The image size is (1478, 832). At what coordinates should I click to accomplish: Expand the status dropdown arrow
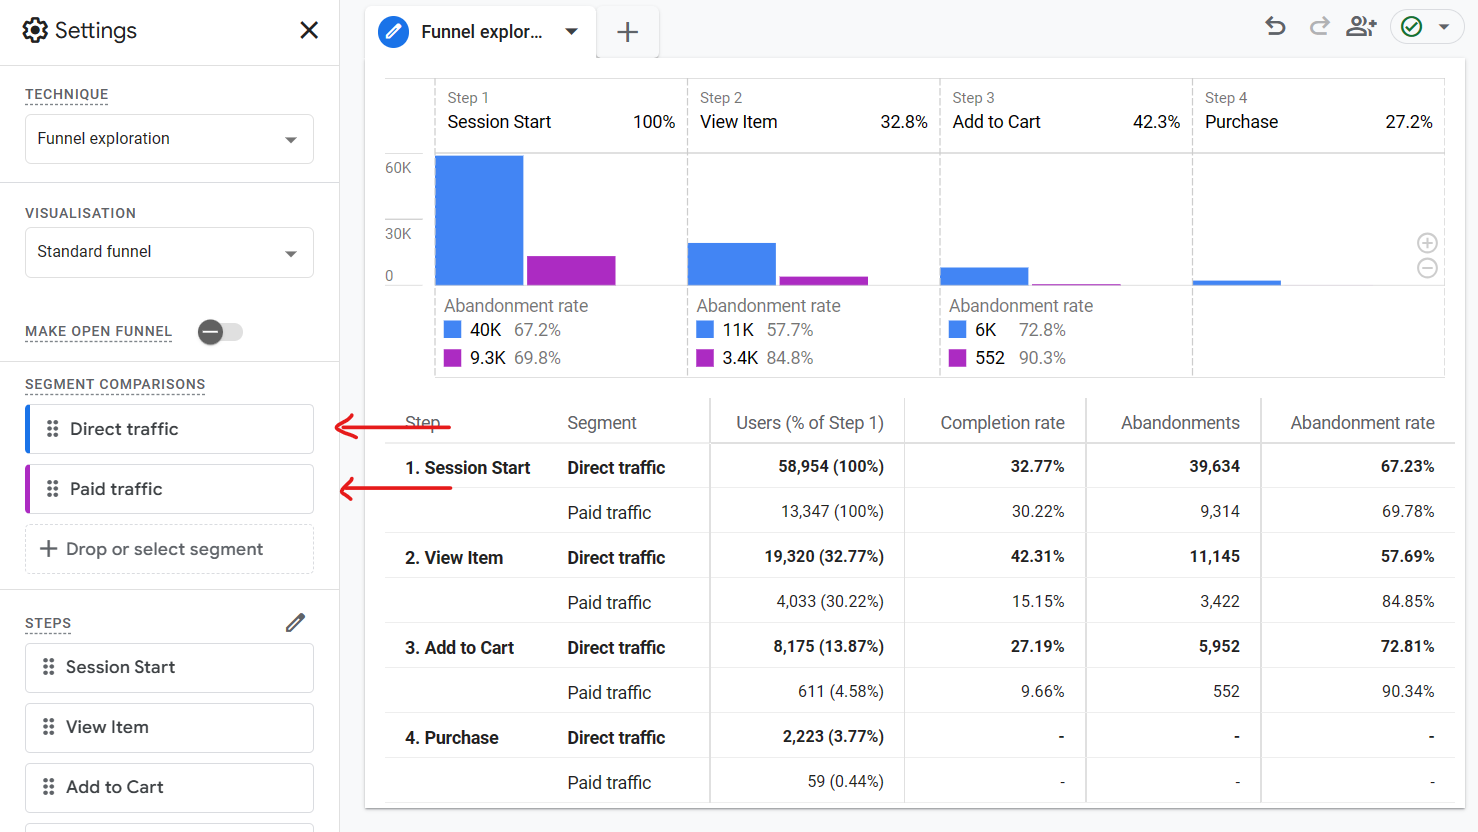pos(1444,27)
